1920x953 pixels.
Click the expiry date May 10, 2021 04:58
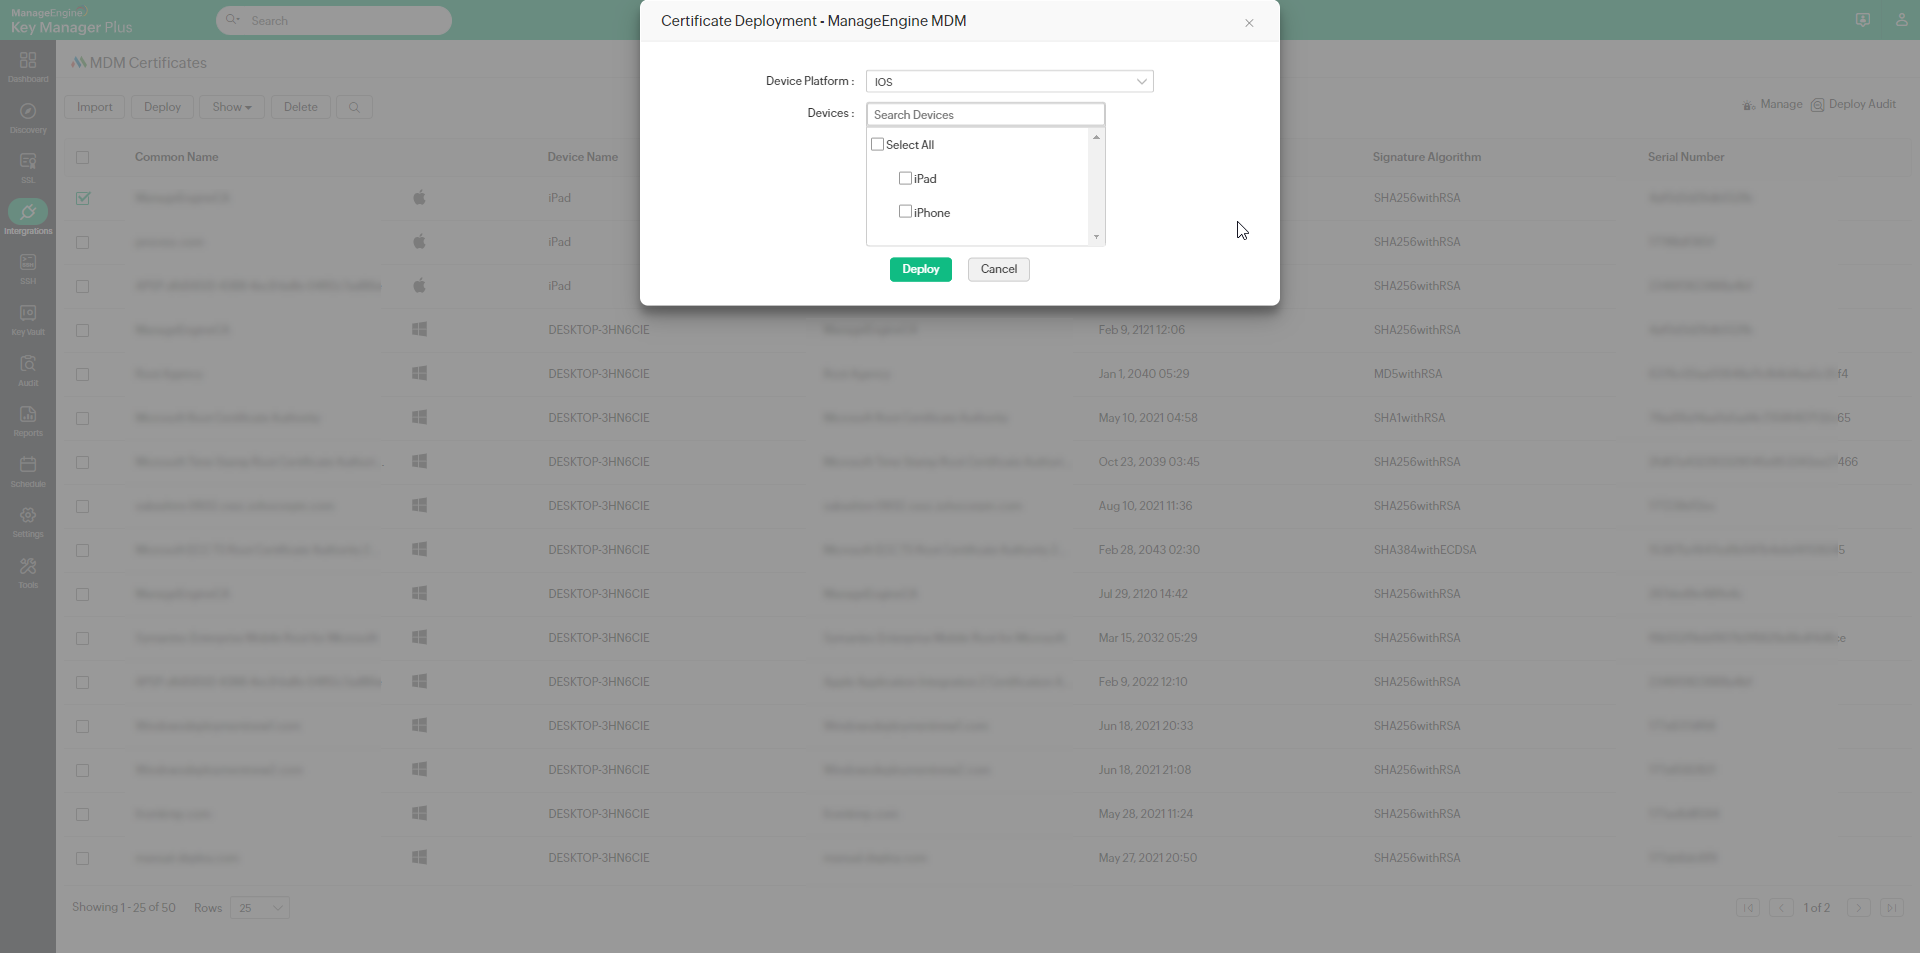pyautogui.click(x=1148, y=418)
